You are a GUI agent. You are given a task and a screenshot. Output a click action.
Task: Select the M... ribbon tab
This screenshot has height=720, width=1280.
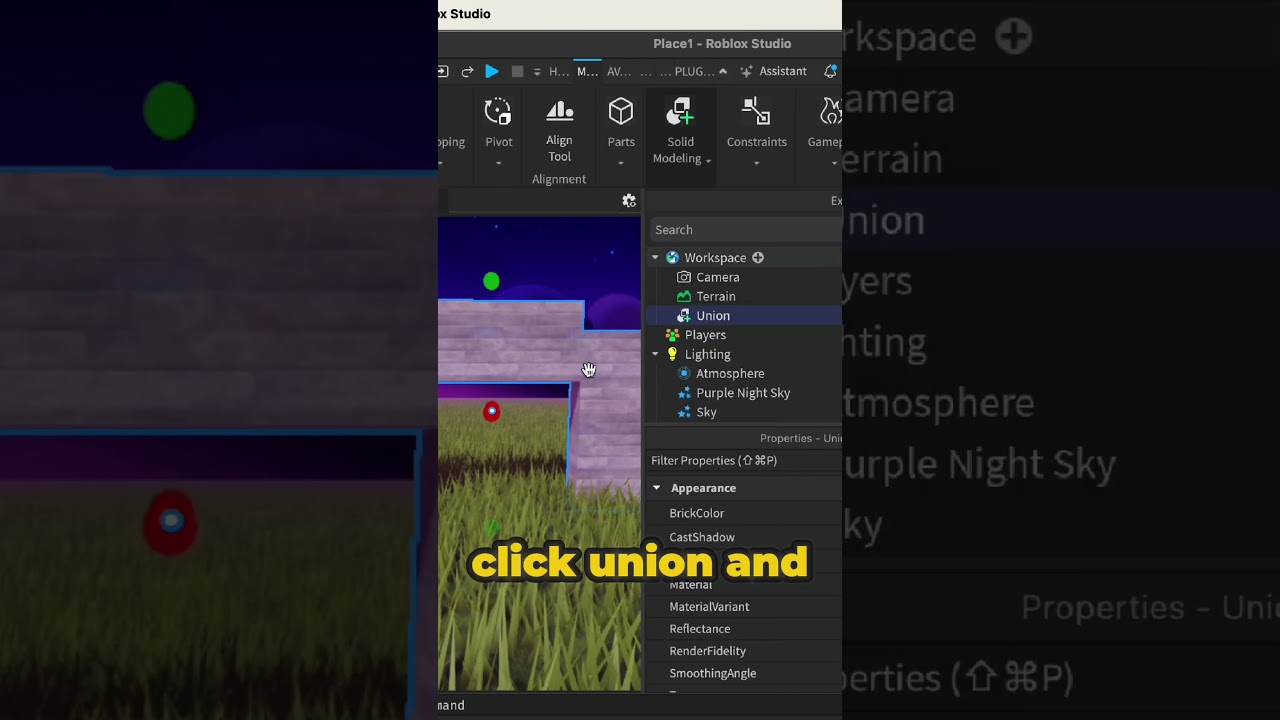tap(587, 72)
